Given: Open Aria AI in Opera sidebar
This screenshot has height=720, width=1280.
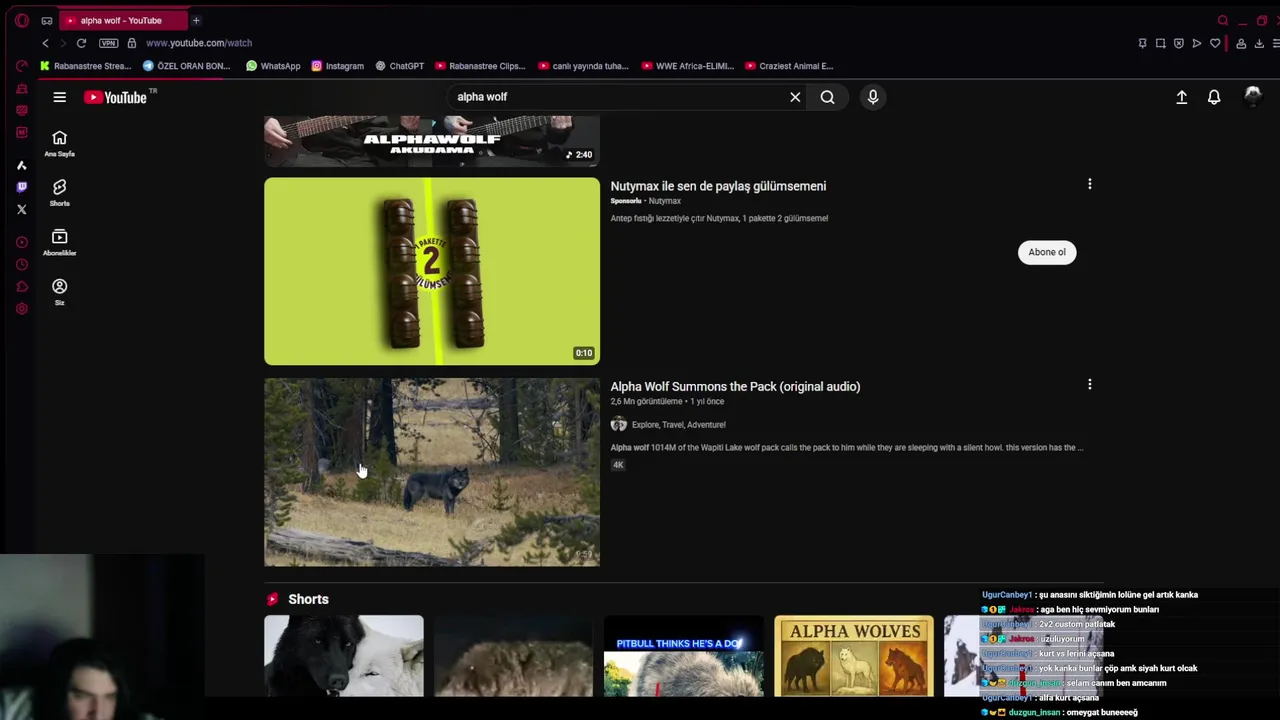Looking at the screenshot, I should point(22,165).
